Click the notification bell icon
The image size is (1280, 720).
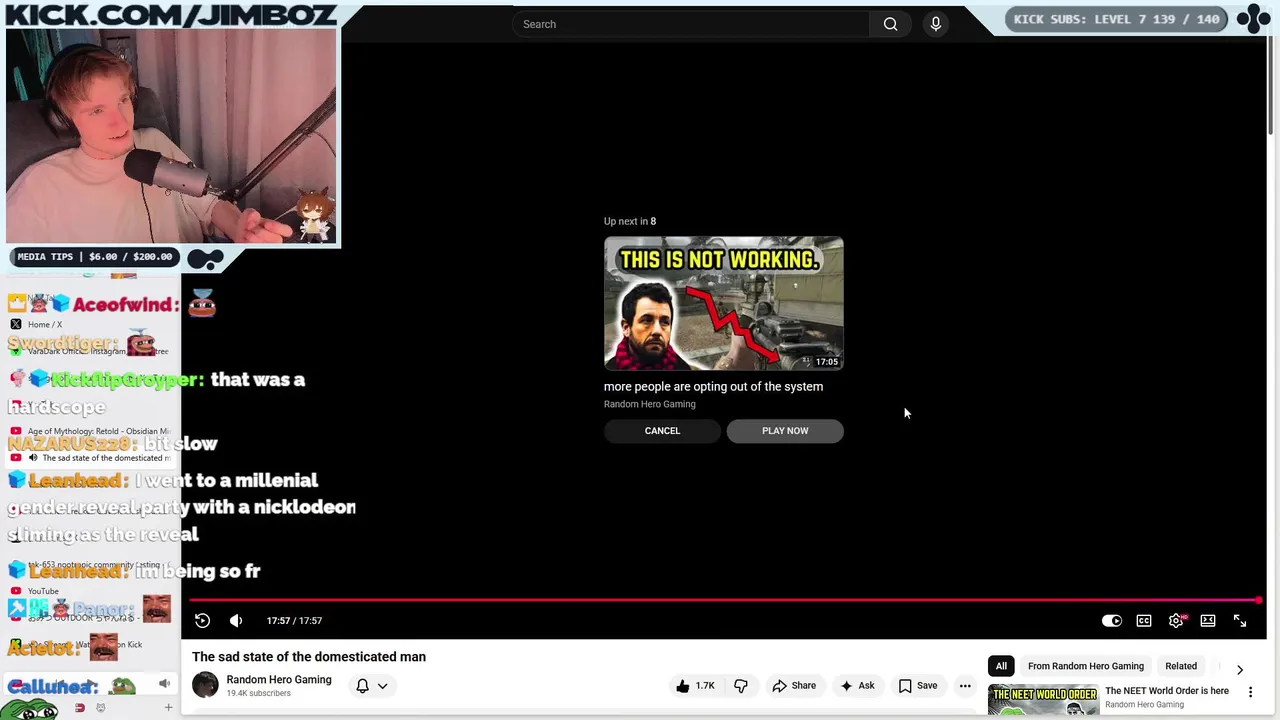tap(363, 686)
